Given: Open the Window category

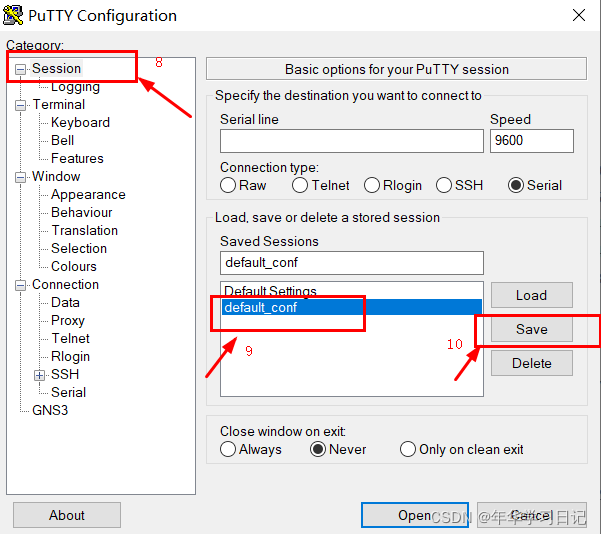Looking at the screenshot, I should pyautogui.click(x=56, y=177).
